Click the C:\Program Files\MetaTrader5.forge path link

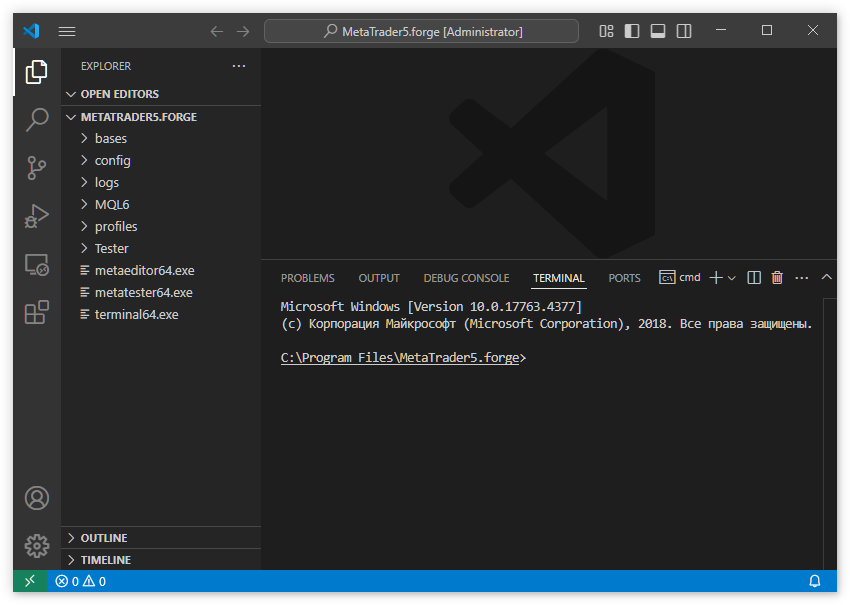coord(400,358)
